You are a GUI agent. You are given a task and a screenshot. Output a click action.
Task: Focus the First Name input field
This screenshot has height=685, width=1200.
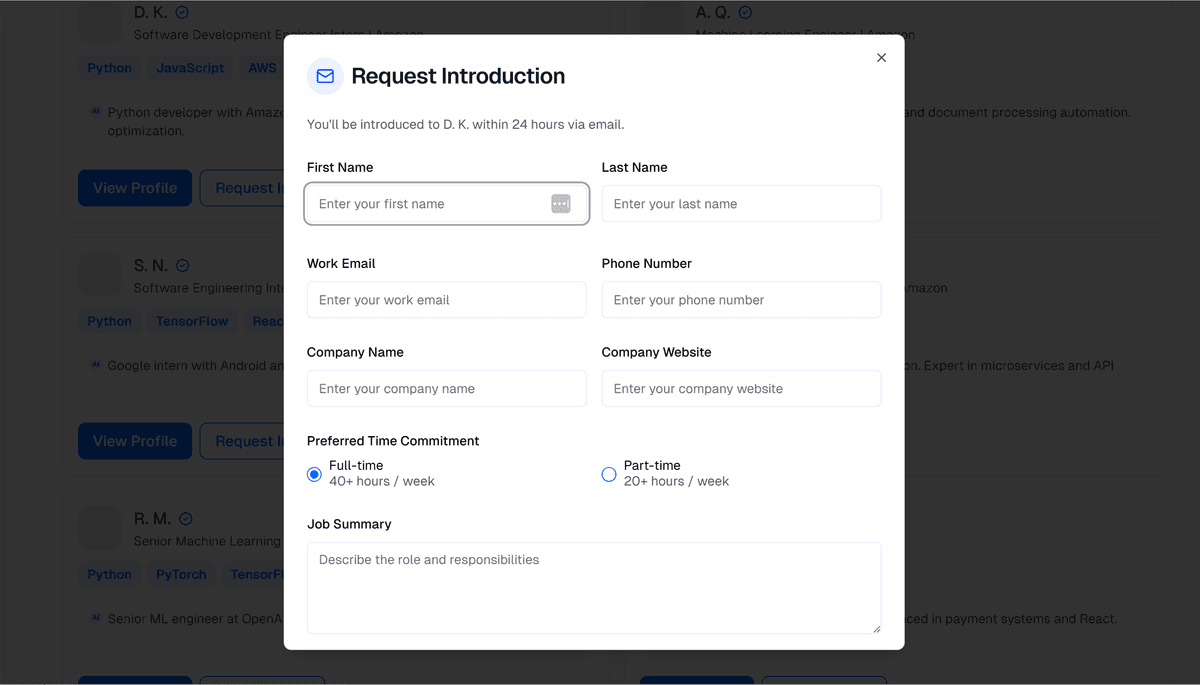pos(447,204)
